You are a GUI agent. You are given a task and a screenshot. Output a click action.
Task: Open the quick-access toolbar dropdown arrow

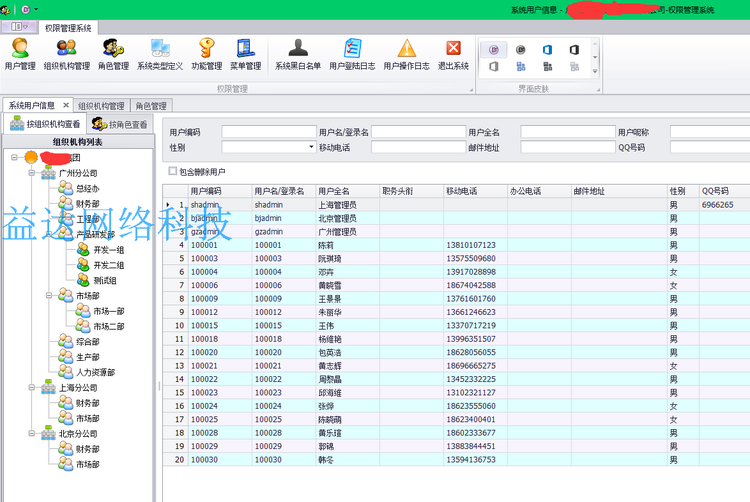(36, 9)
